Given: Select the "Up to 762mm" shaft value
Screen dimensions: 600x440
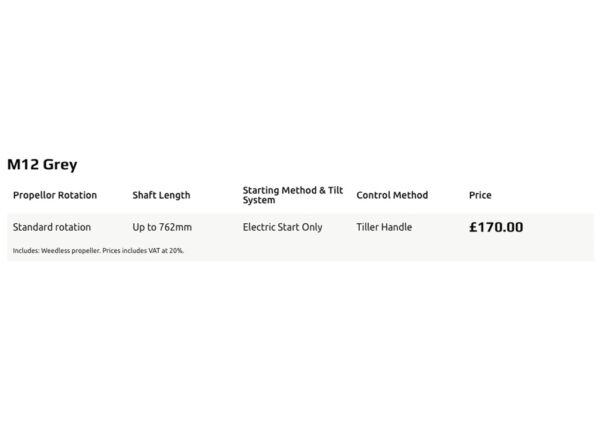Looking at the screenshot, I should click(161, 227).
